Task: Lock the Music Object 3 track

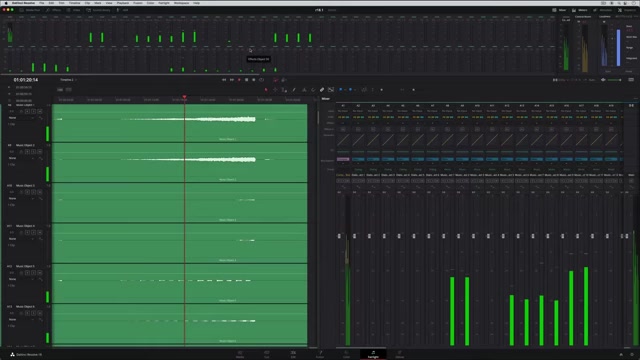Action: click(x=21, y=192)
